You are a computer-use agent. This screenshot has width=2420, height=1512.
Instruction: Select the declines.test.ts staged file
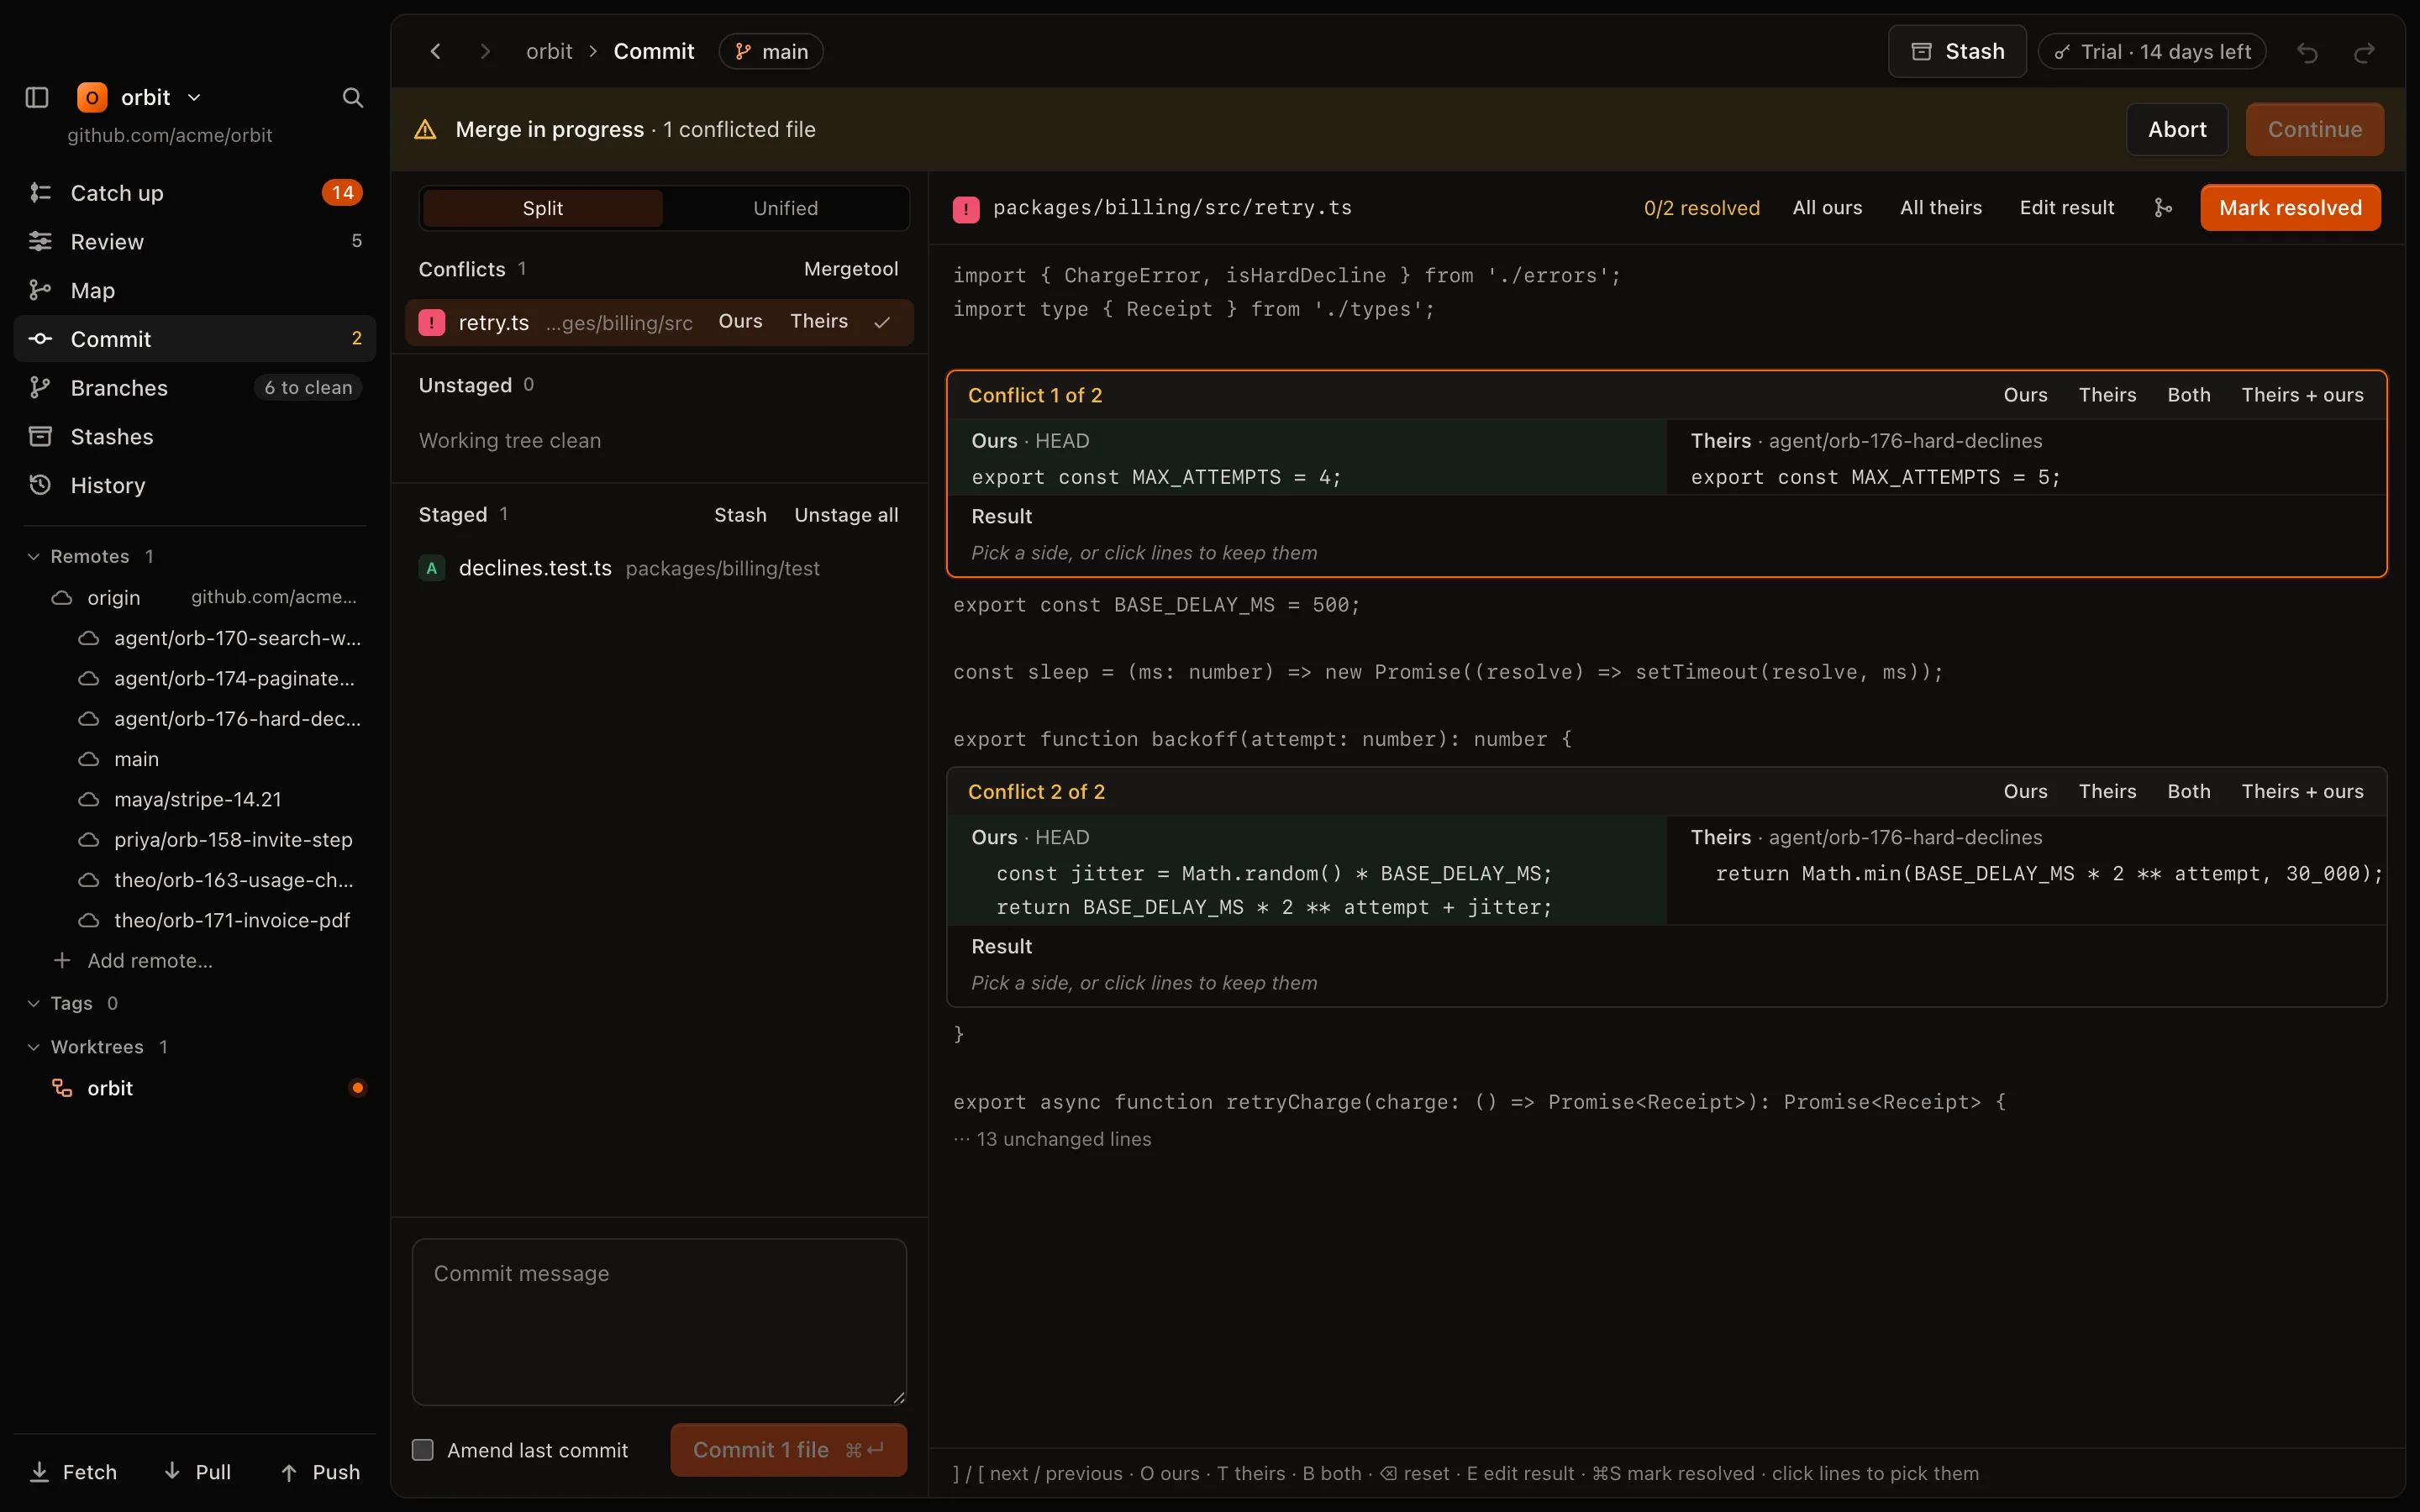pyautogui.click(x=659, y=568)
